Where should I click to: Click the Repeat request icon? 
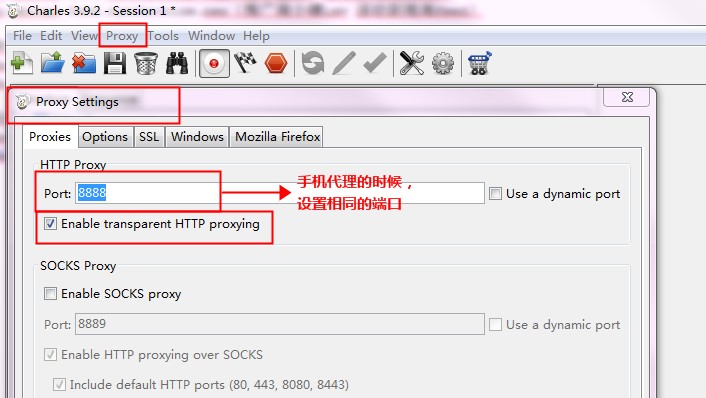click(x=313, y=63)
